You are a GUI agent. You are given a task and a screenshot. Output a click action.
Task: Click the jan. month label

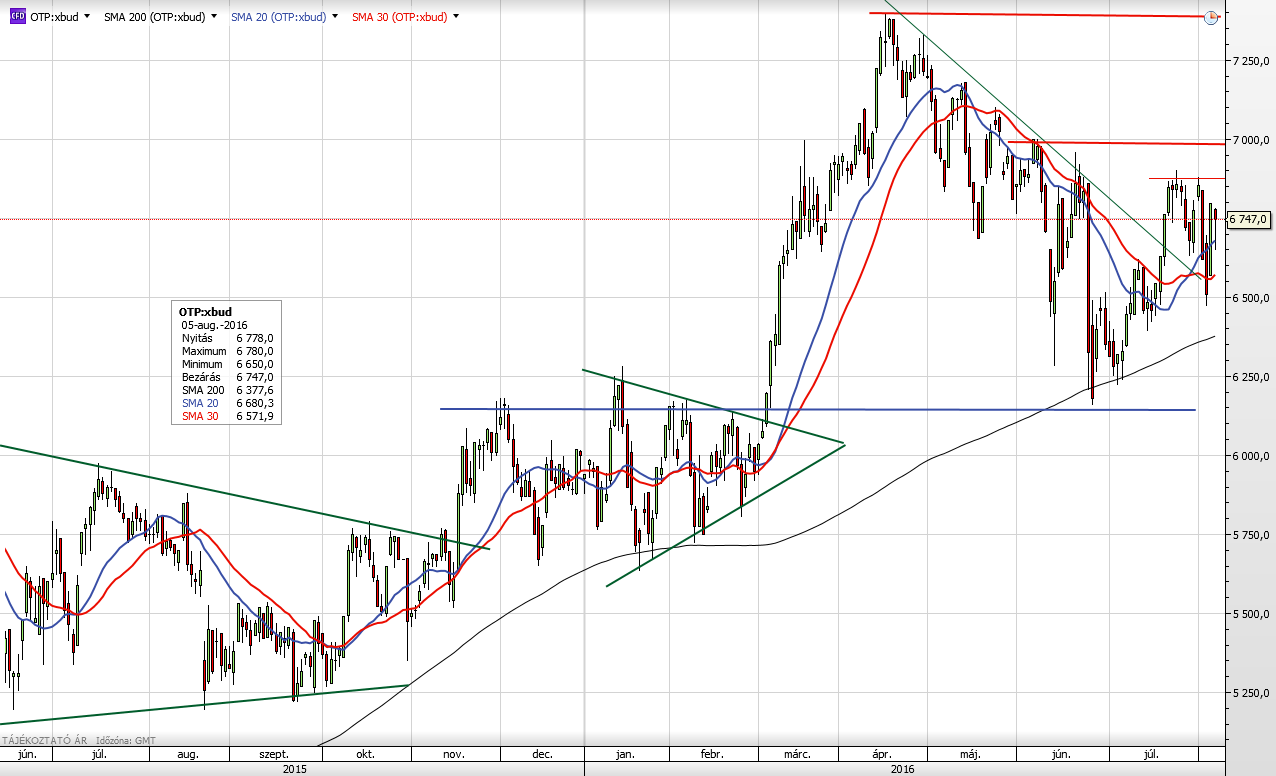626,754
